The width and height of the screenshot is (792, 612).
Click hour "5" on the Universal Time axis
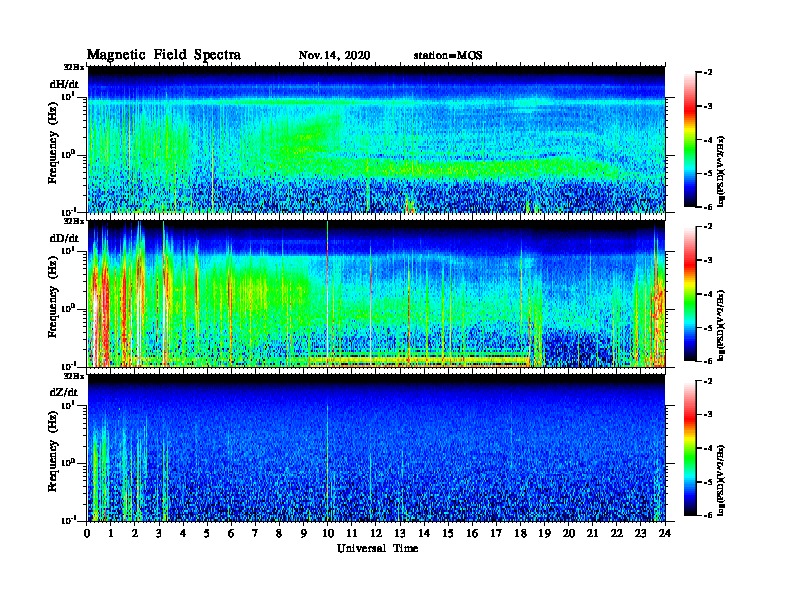(208, 533)
